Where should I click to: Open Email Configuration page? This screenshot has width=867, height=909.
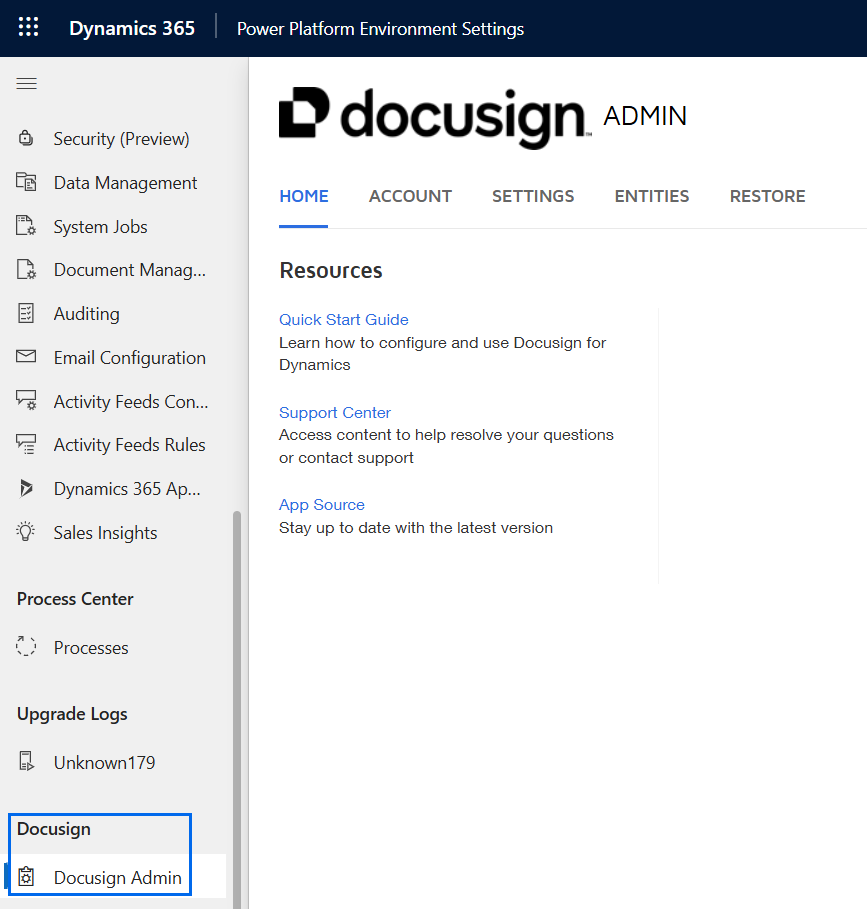pyautogui.click(x=129, y=358)
